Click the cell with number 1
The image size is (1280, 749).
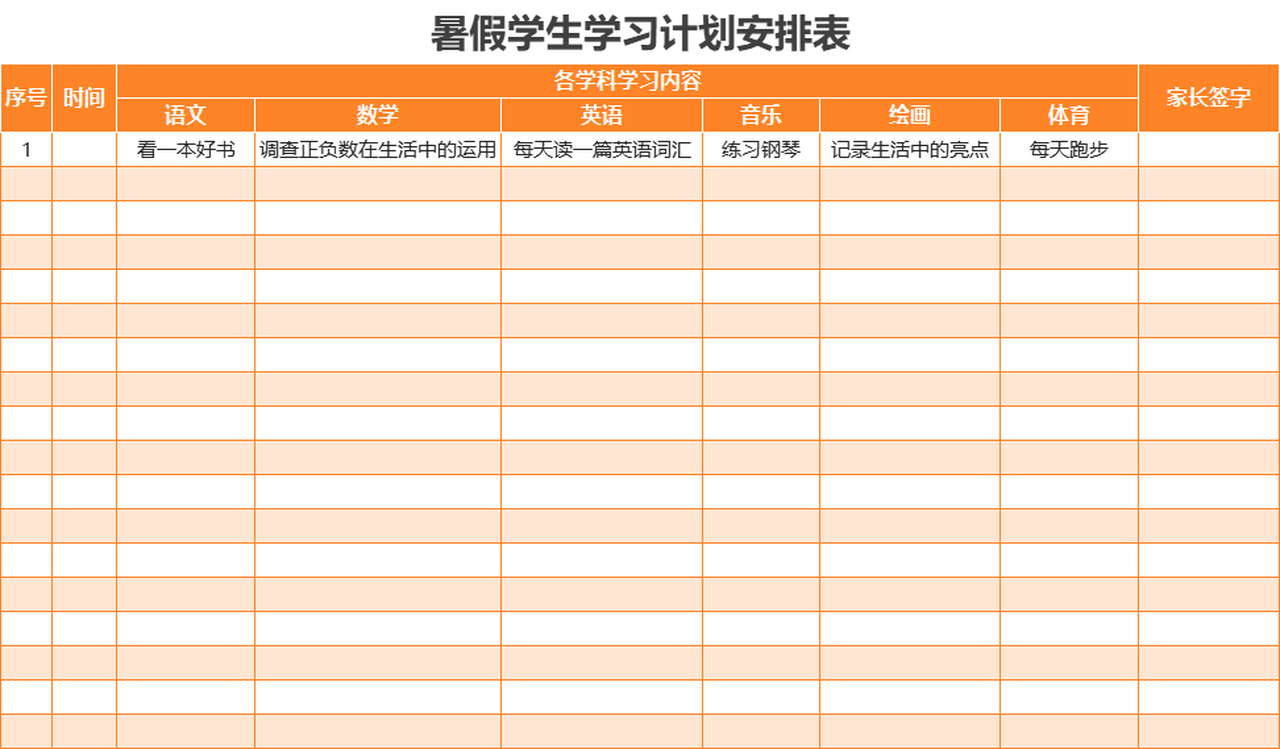(26, 150)
